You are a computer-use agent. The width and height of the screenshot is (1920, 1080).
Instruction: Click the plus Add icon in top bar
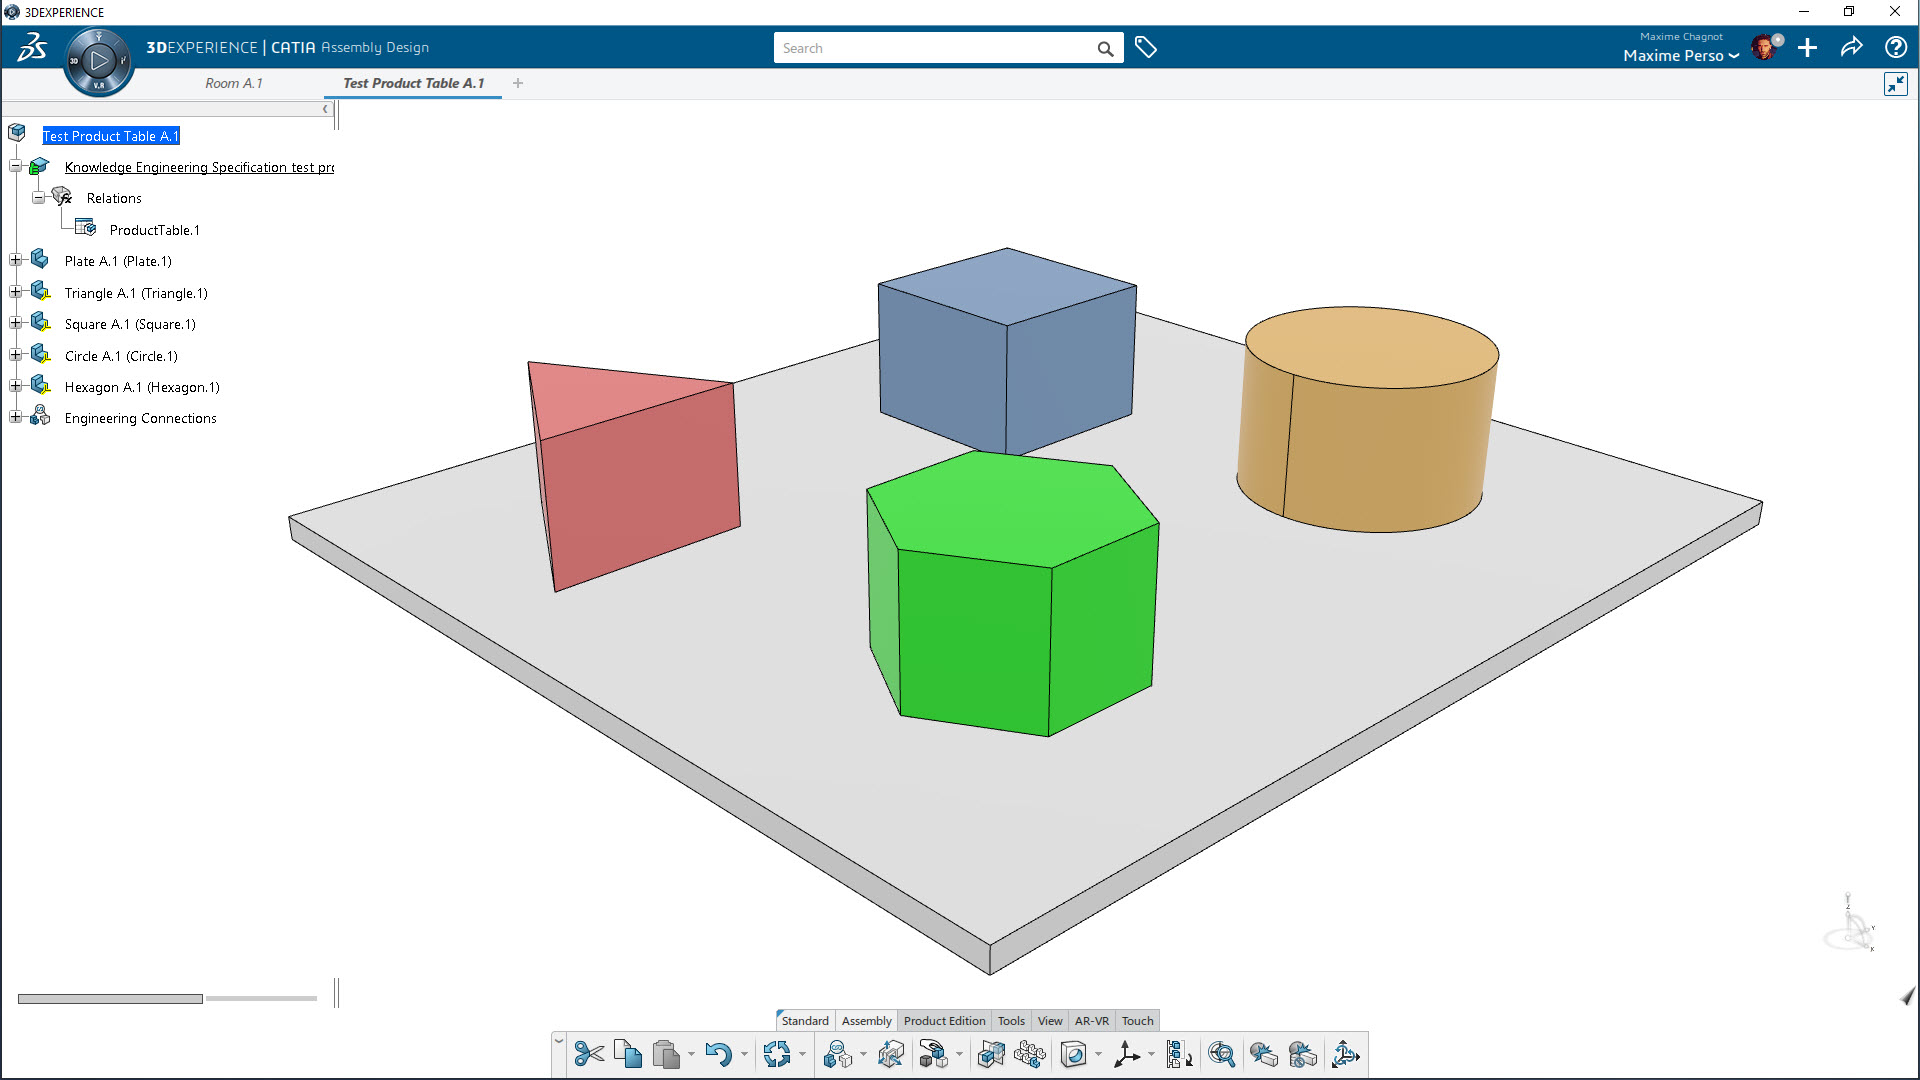point(1807,47)
